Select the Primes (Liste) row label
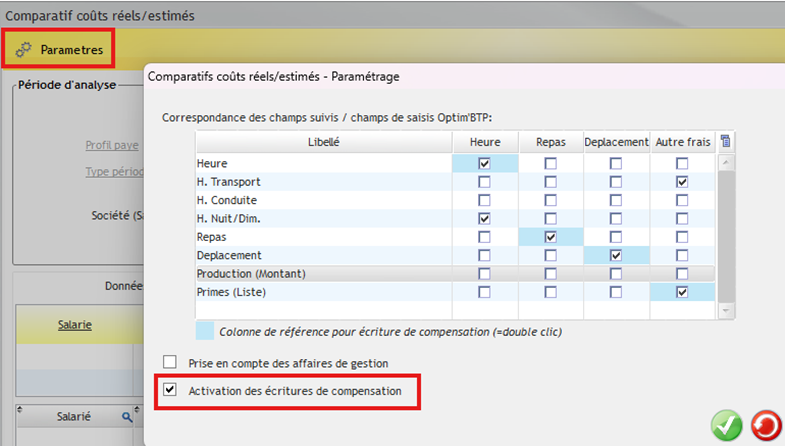Viewport: 785px width, 446px height. coord(231,292)
